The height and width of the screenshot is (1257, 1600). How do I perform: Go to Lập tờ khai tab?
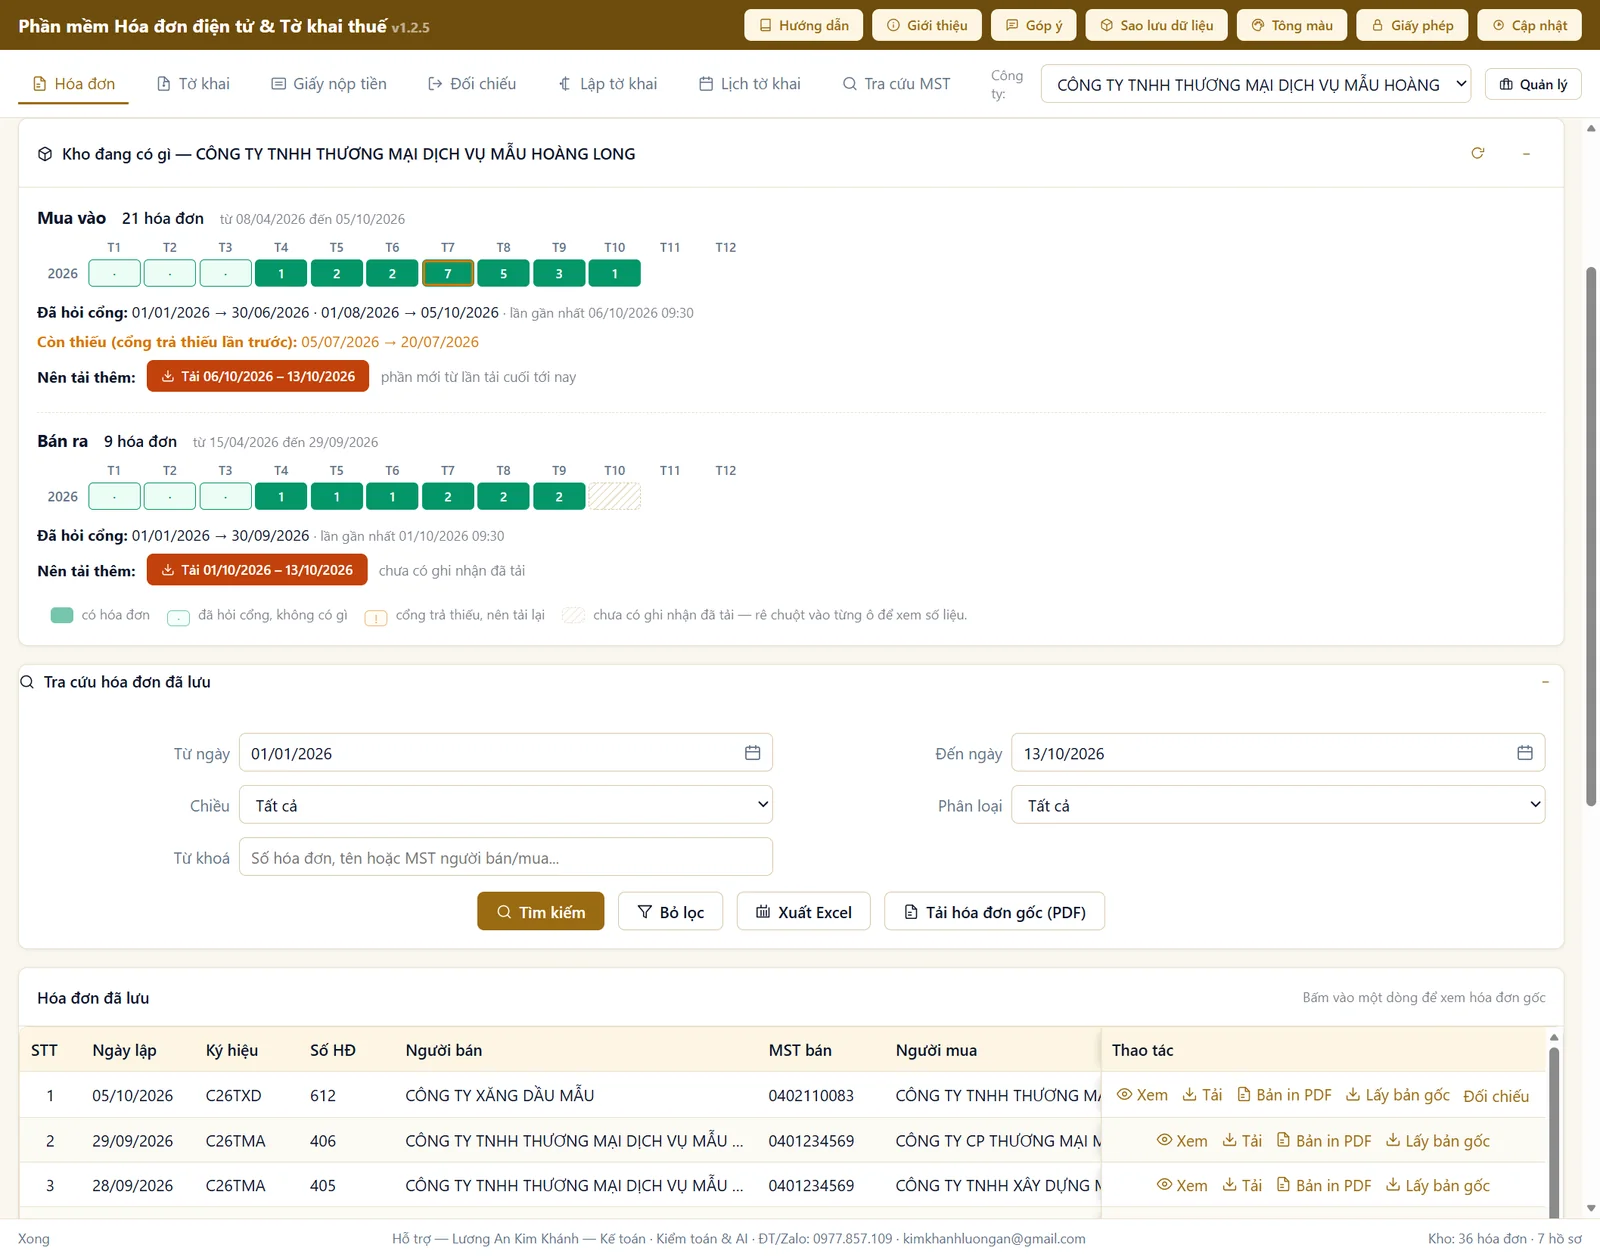tap(608, 84)
